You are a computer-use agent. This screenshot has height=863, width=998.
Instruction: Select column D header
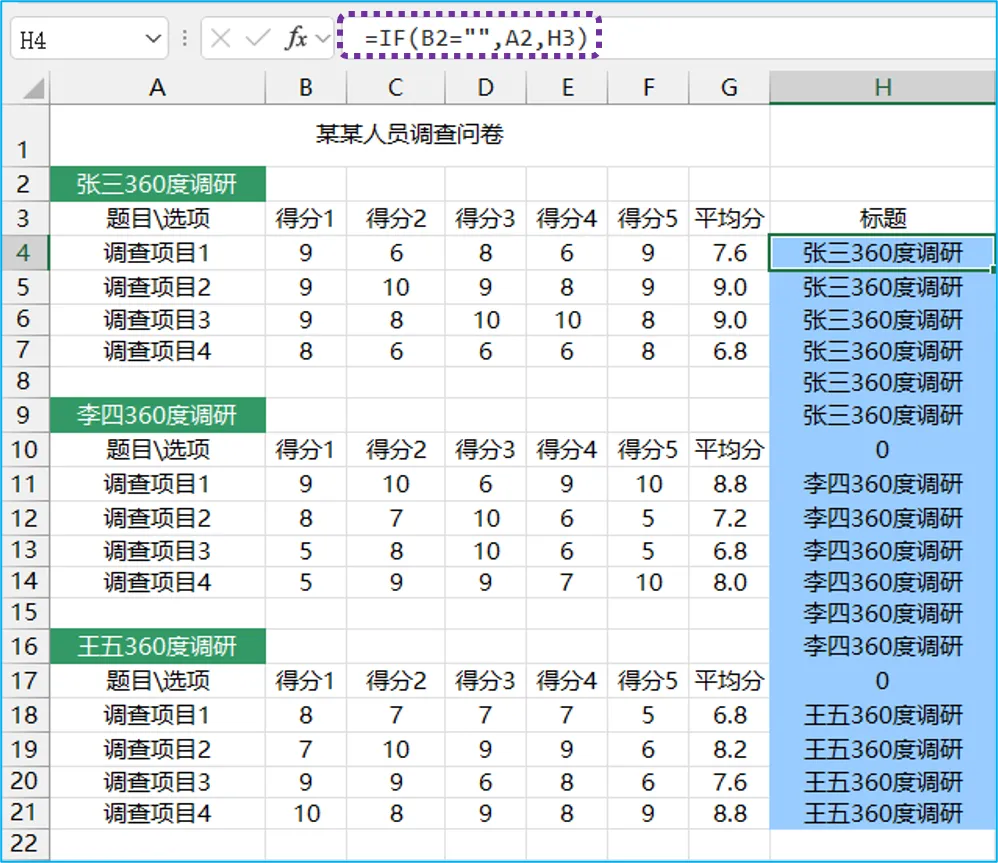pyautogui.click(x=485, y=87)
